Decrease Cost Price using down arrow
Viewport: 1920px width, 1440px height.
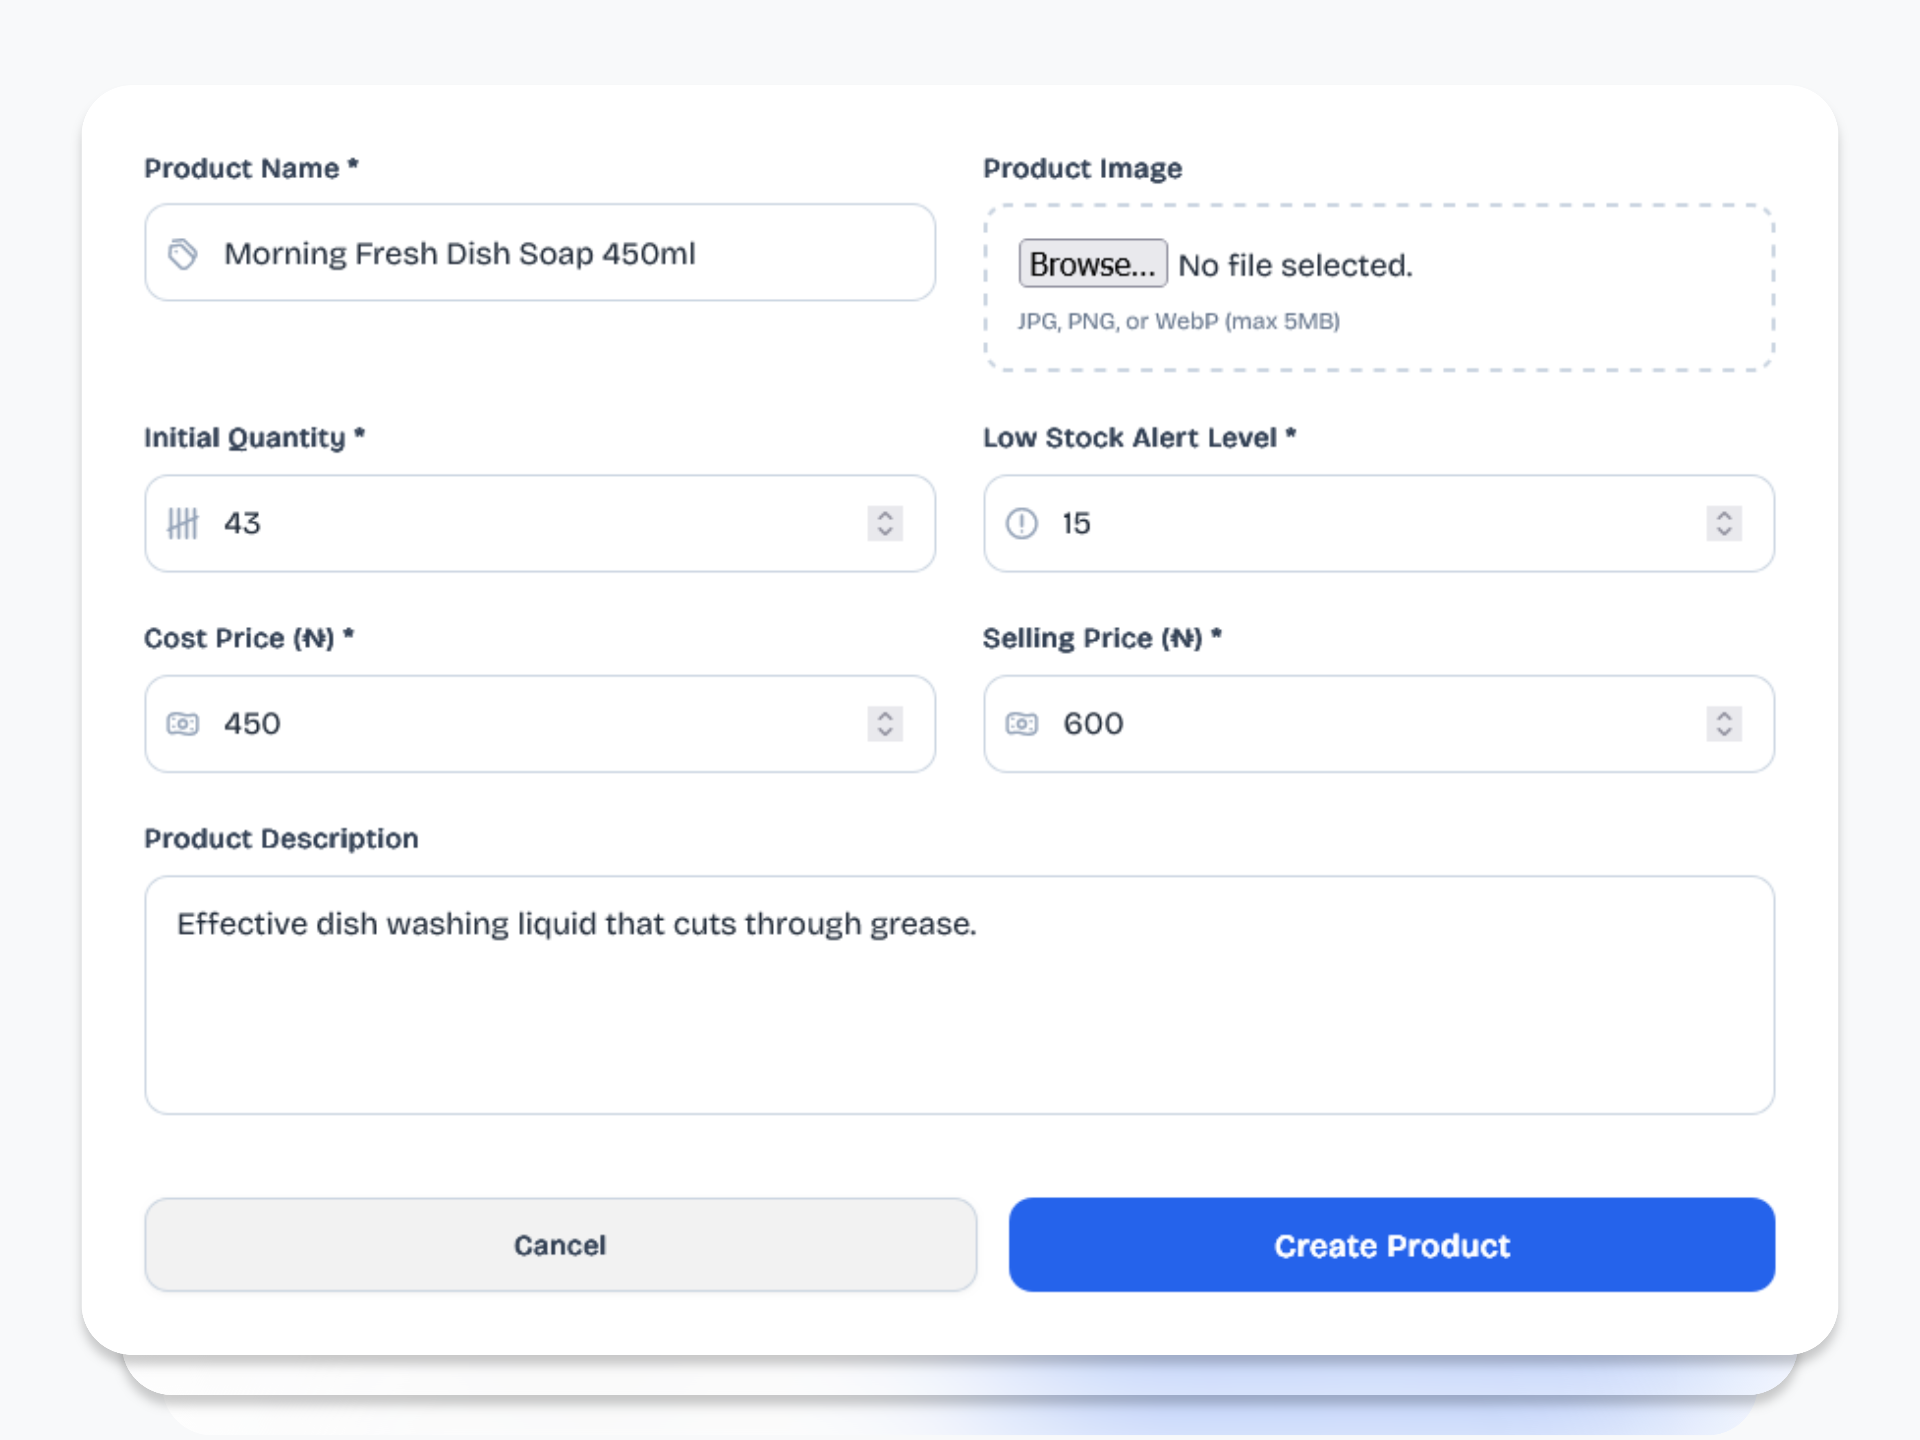coord(885,732)
